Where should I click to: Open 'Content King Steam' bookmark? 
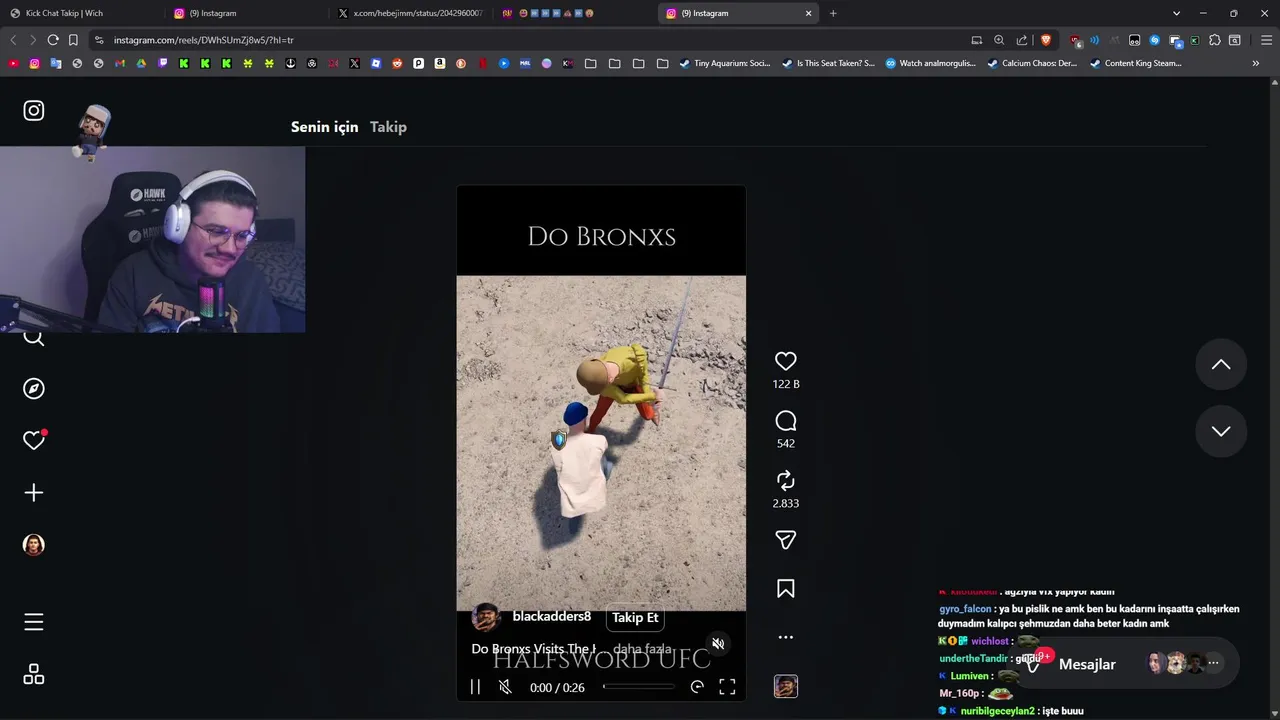pos(1135,63)
